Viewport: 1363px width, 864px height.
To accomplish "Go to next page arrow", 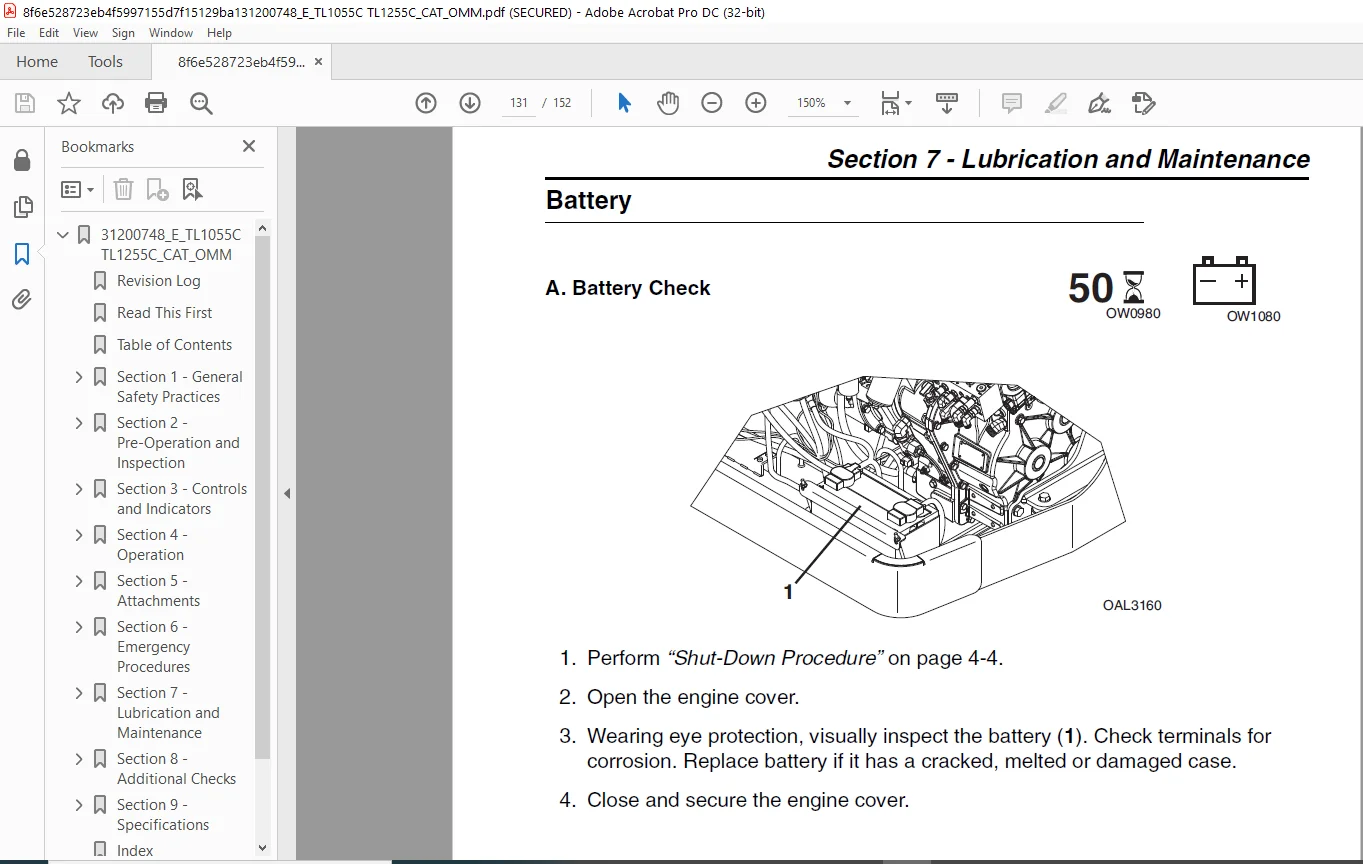I will tap(470, 103).
